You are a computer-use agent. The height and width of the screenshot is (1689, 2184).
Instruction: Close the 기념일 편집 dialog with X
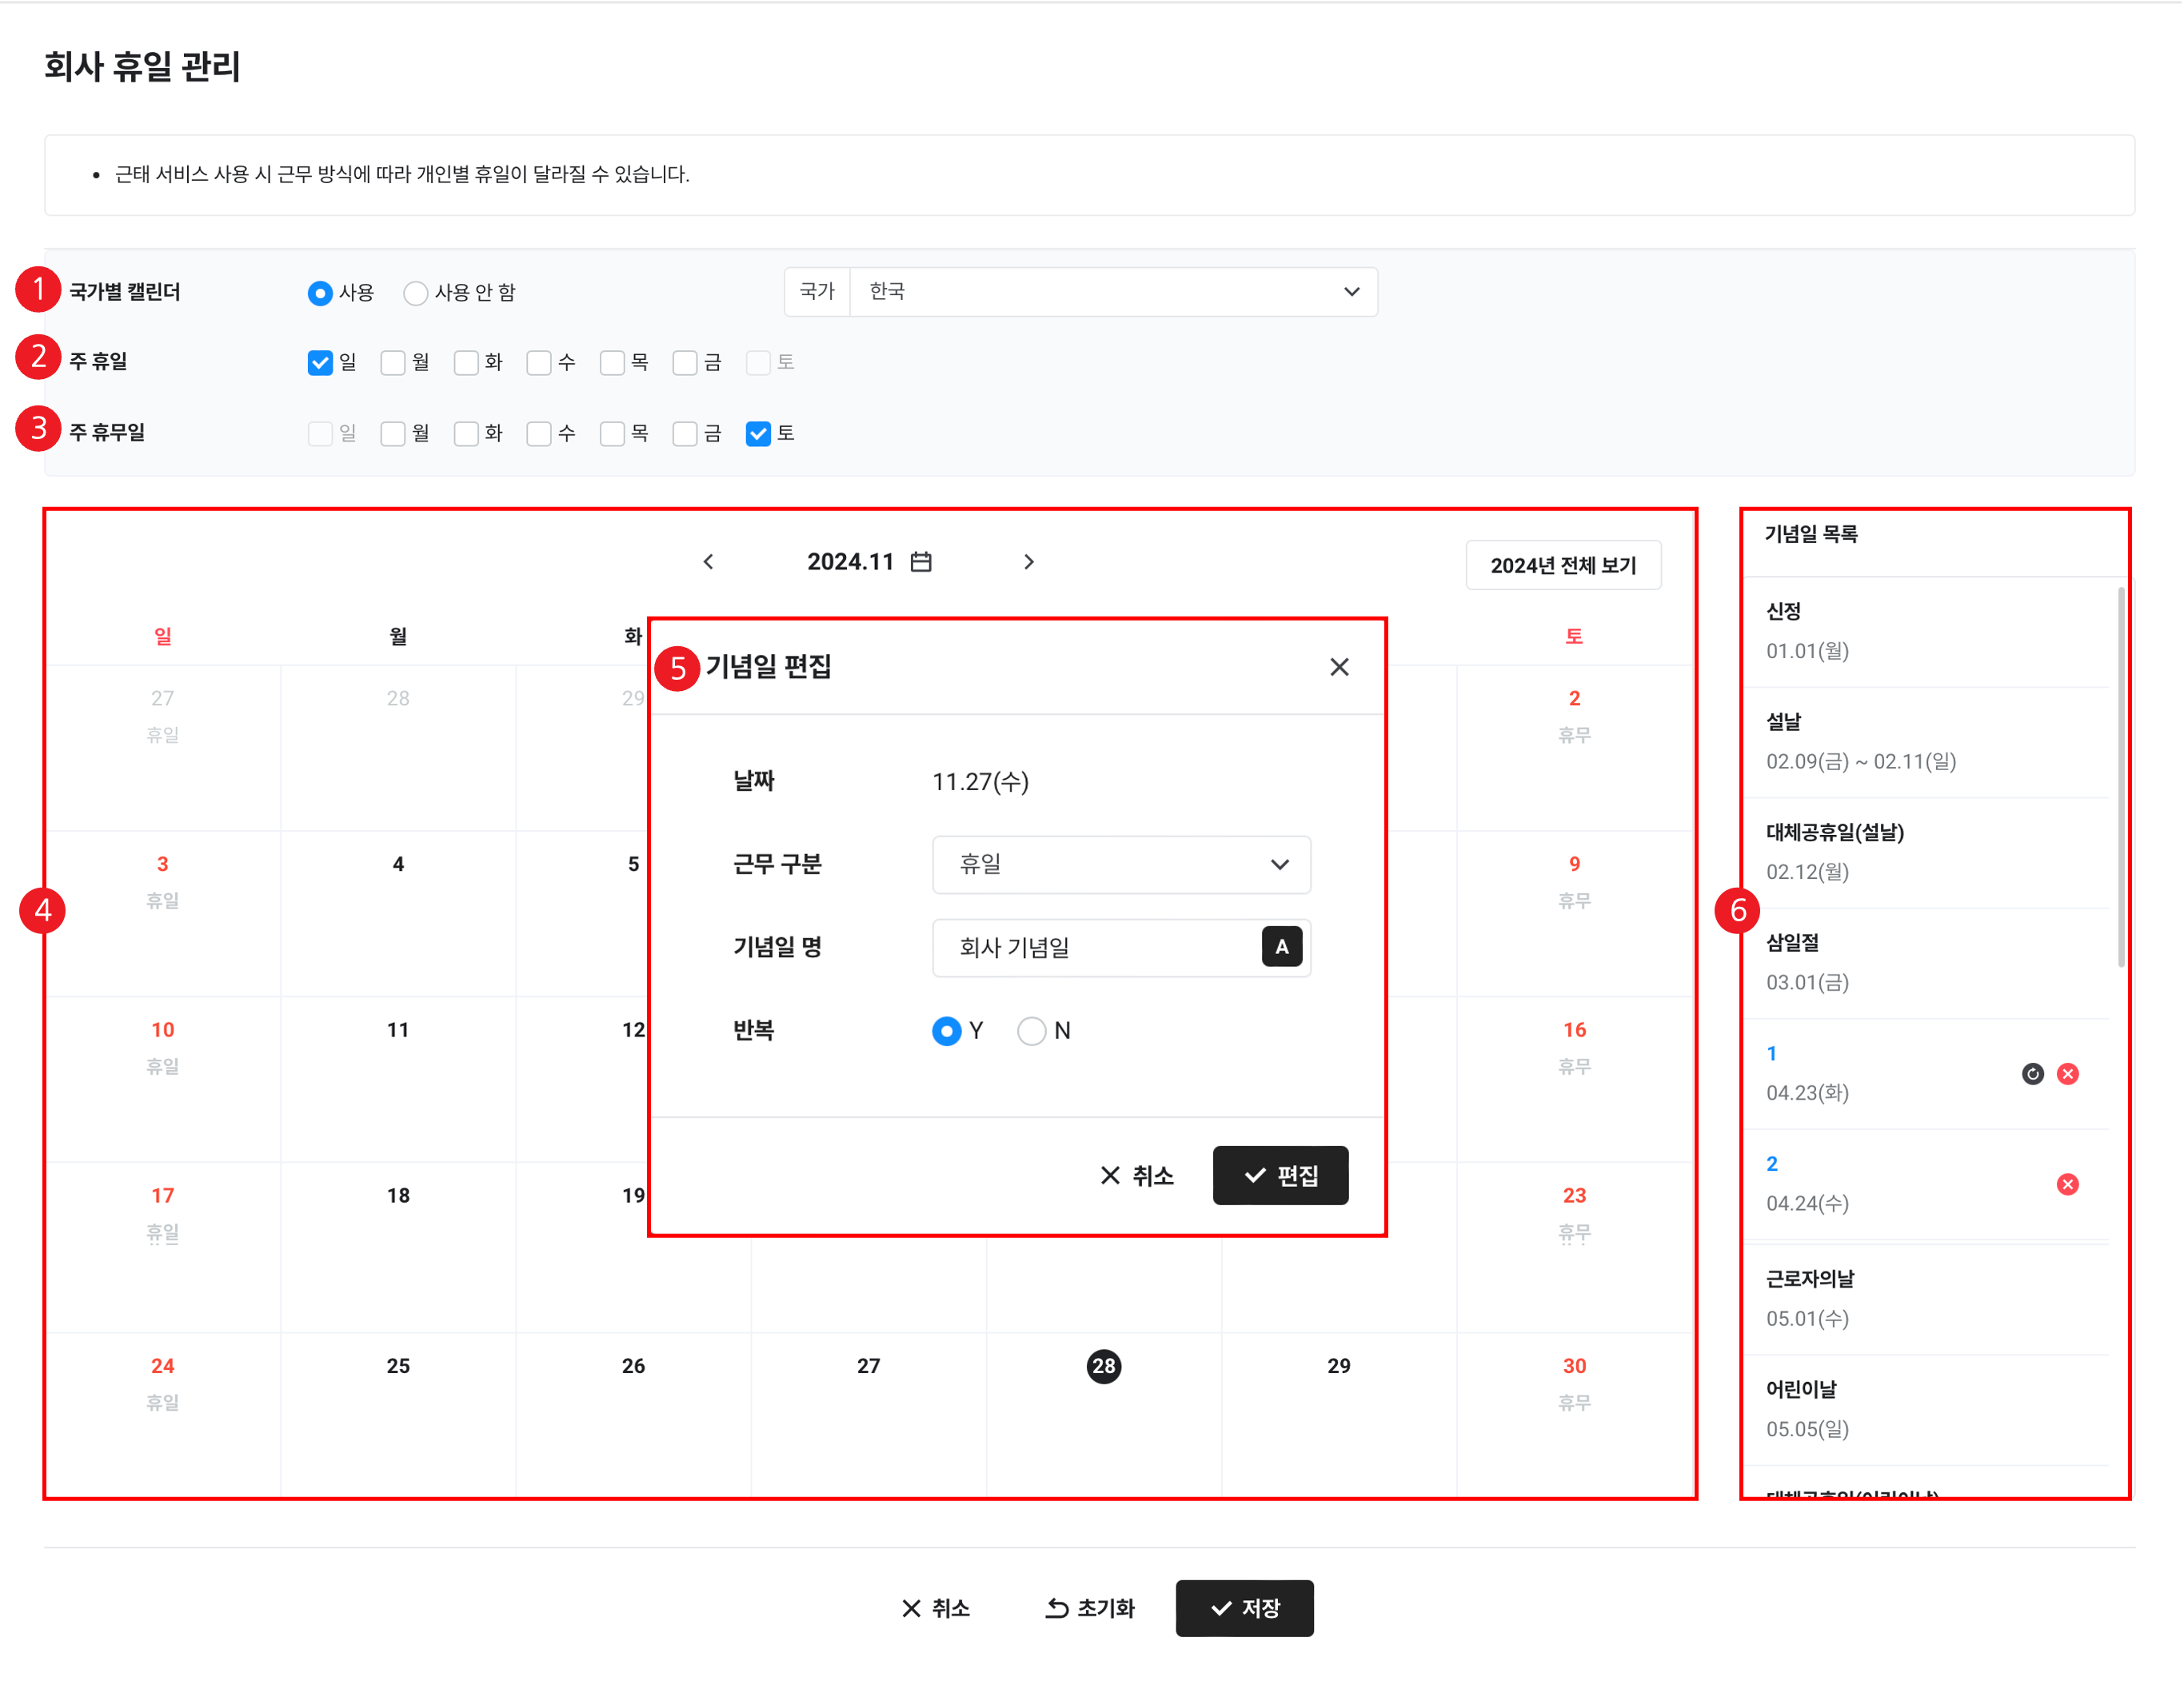[x=1339, y=667]
